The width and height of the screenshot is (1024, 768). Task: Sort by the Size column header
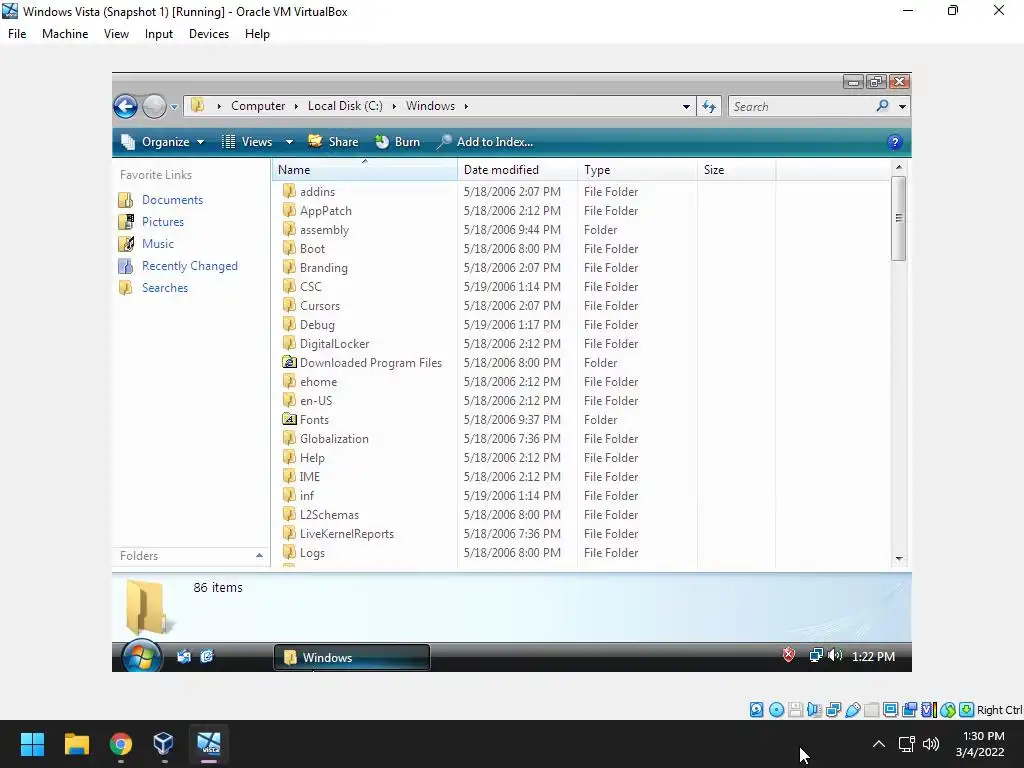point(737,170)
